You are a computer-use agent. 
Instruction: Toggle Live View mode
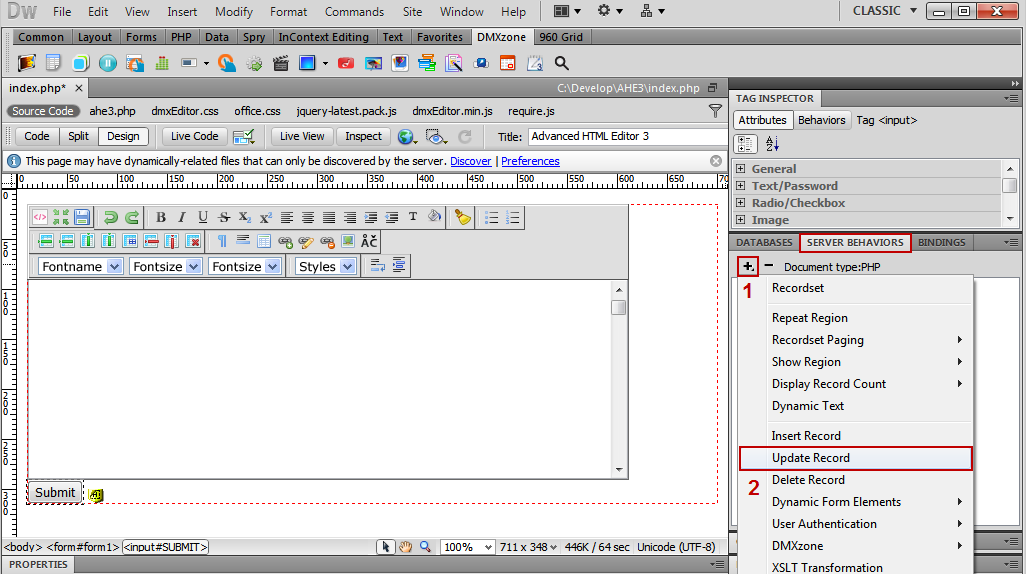302,136
